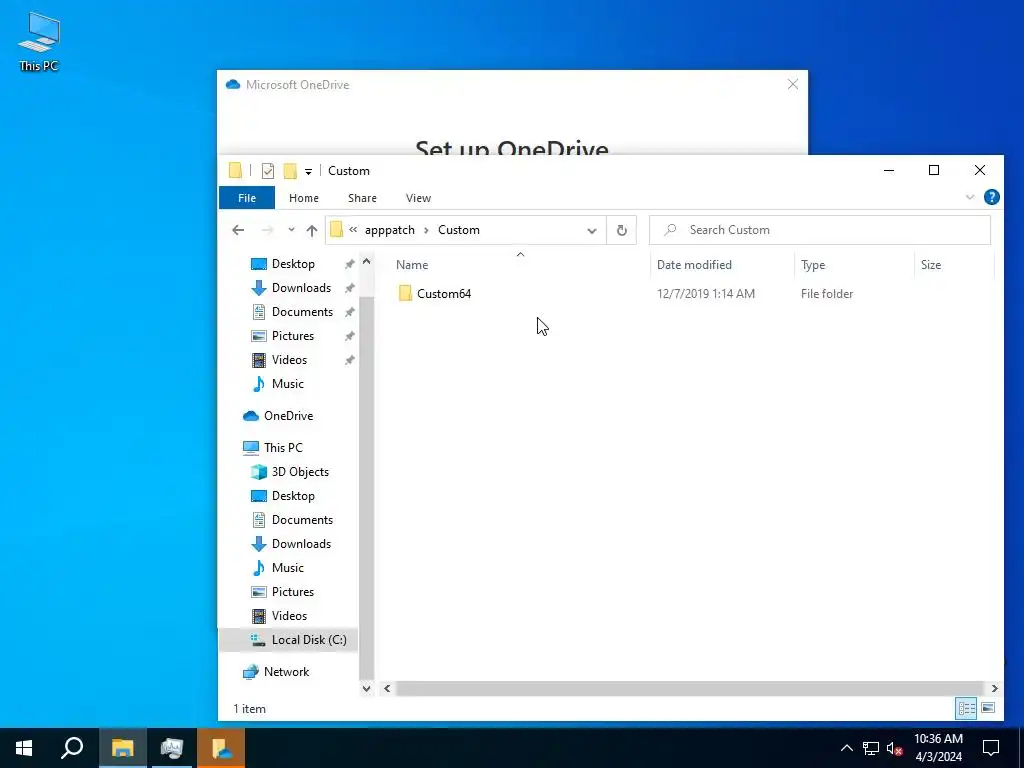1024x768 pixels.
Task: Click navigation pane scroll down arrow
Action: (366, 688)
